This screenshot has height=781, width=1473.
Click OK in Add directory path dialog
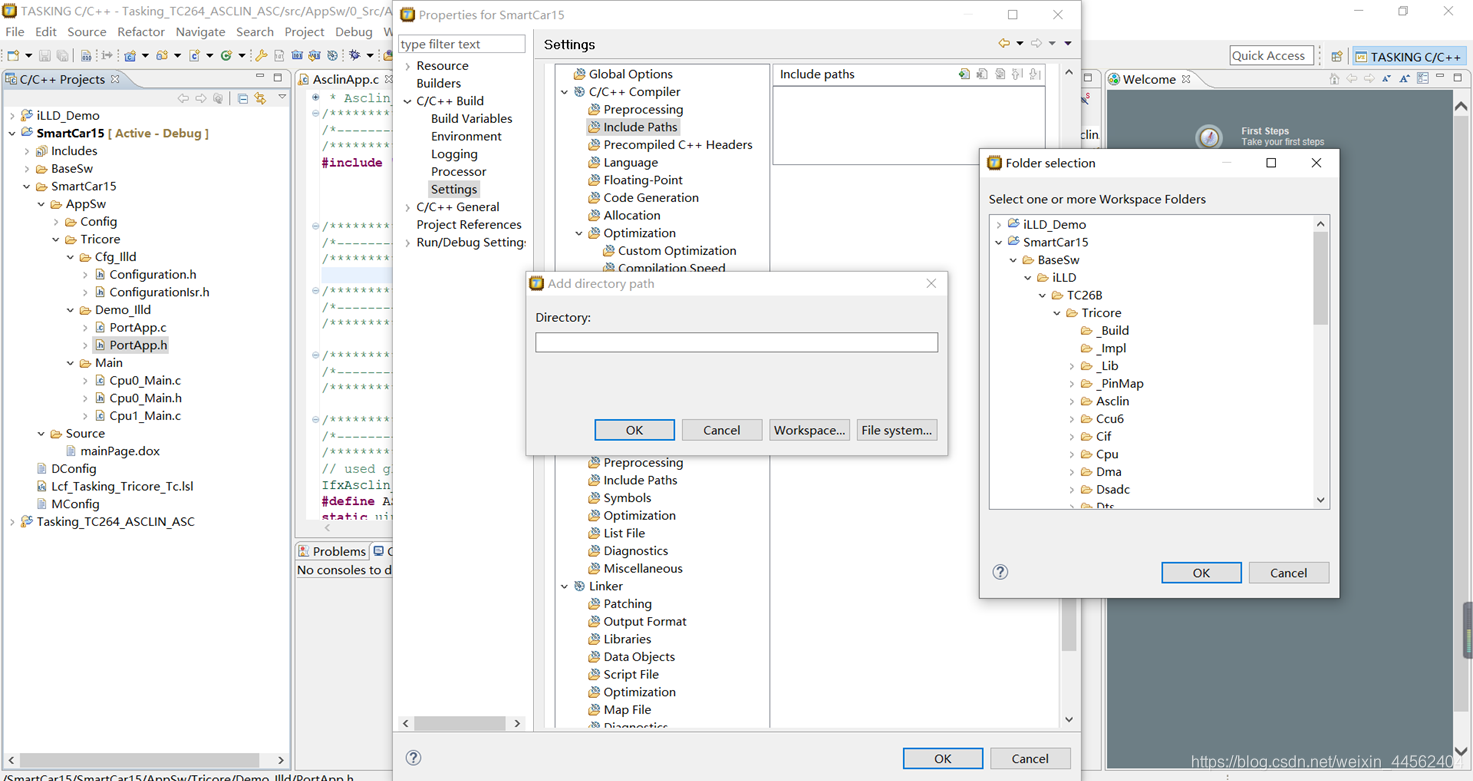coord(634,430)
